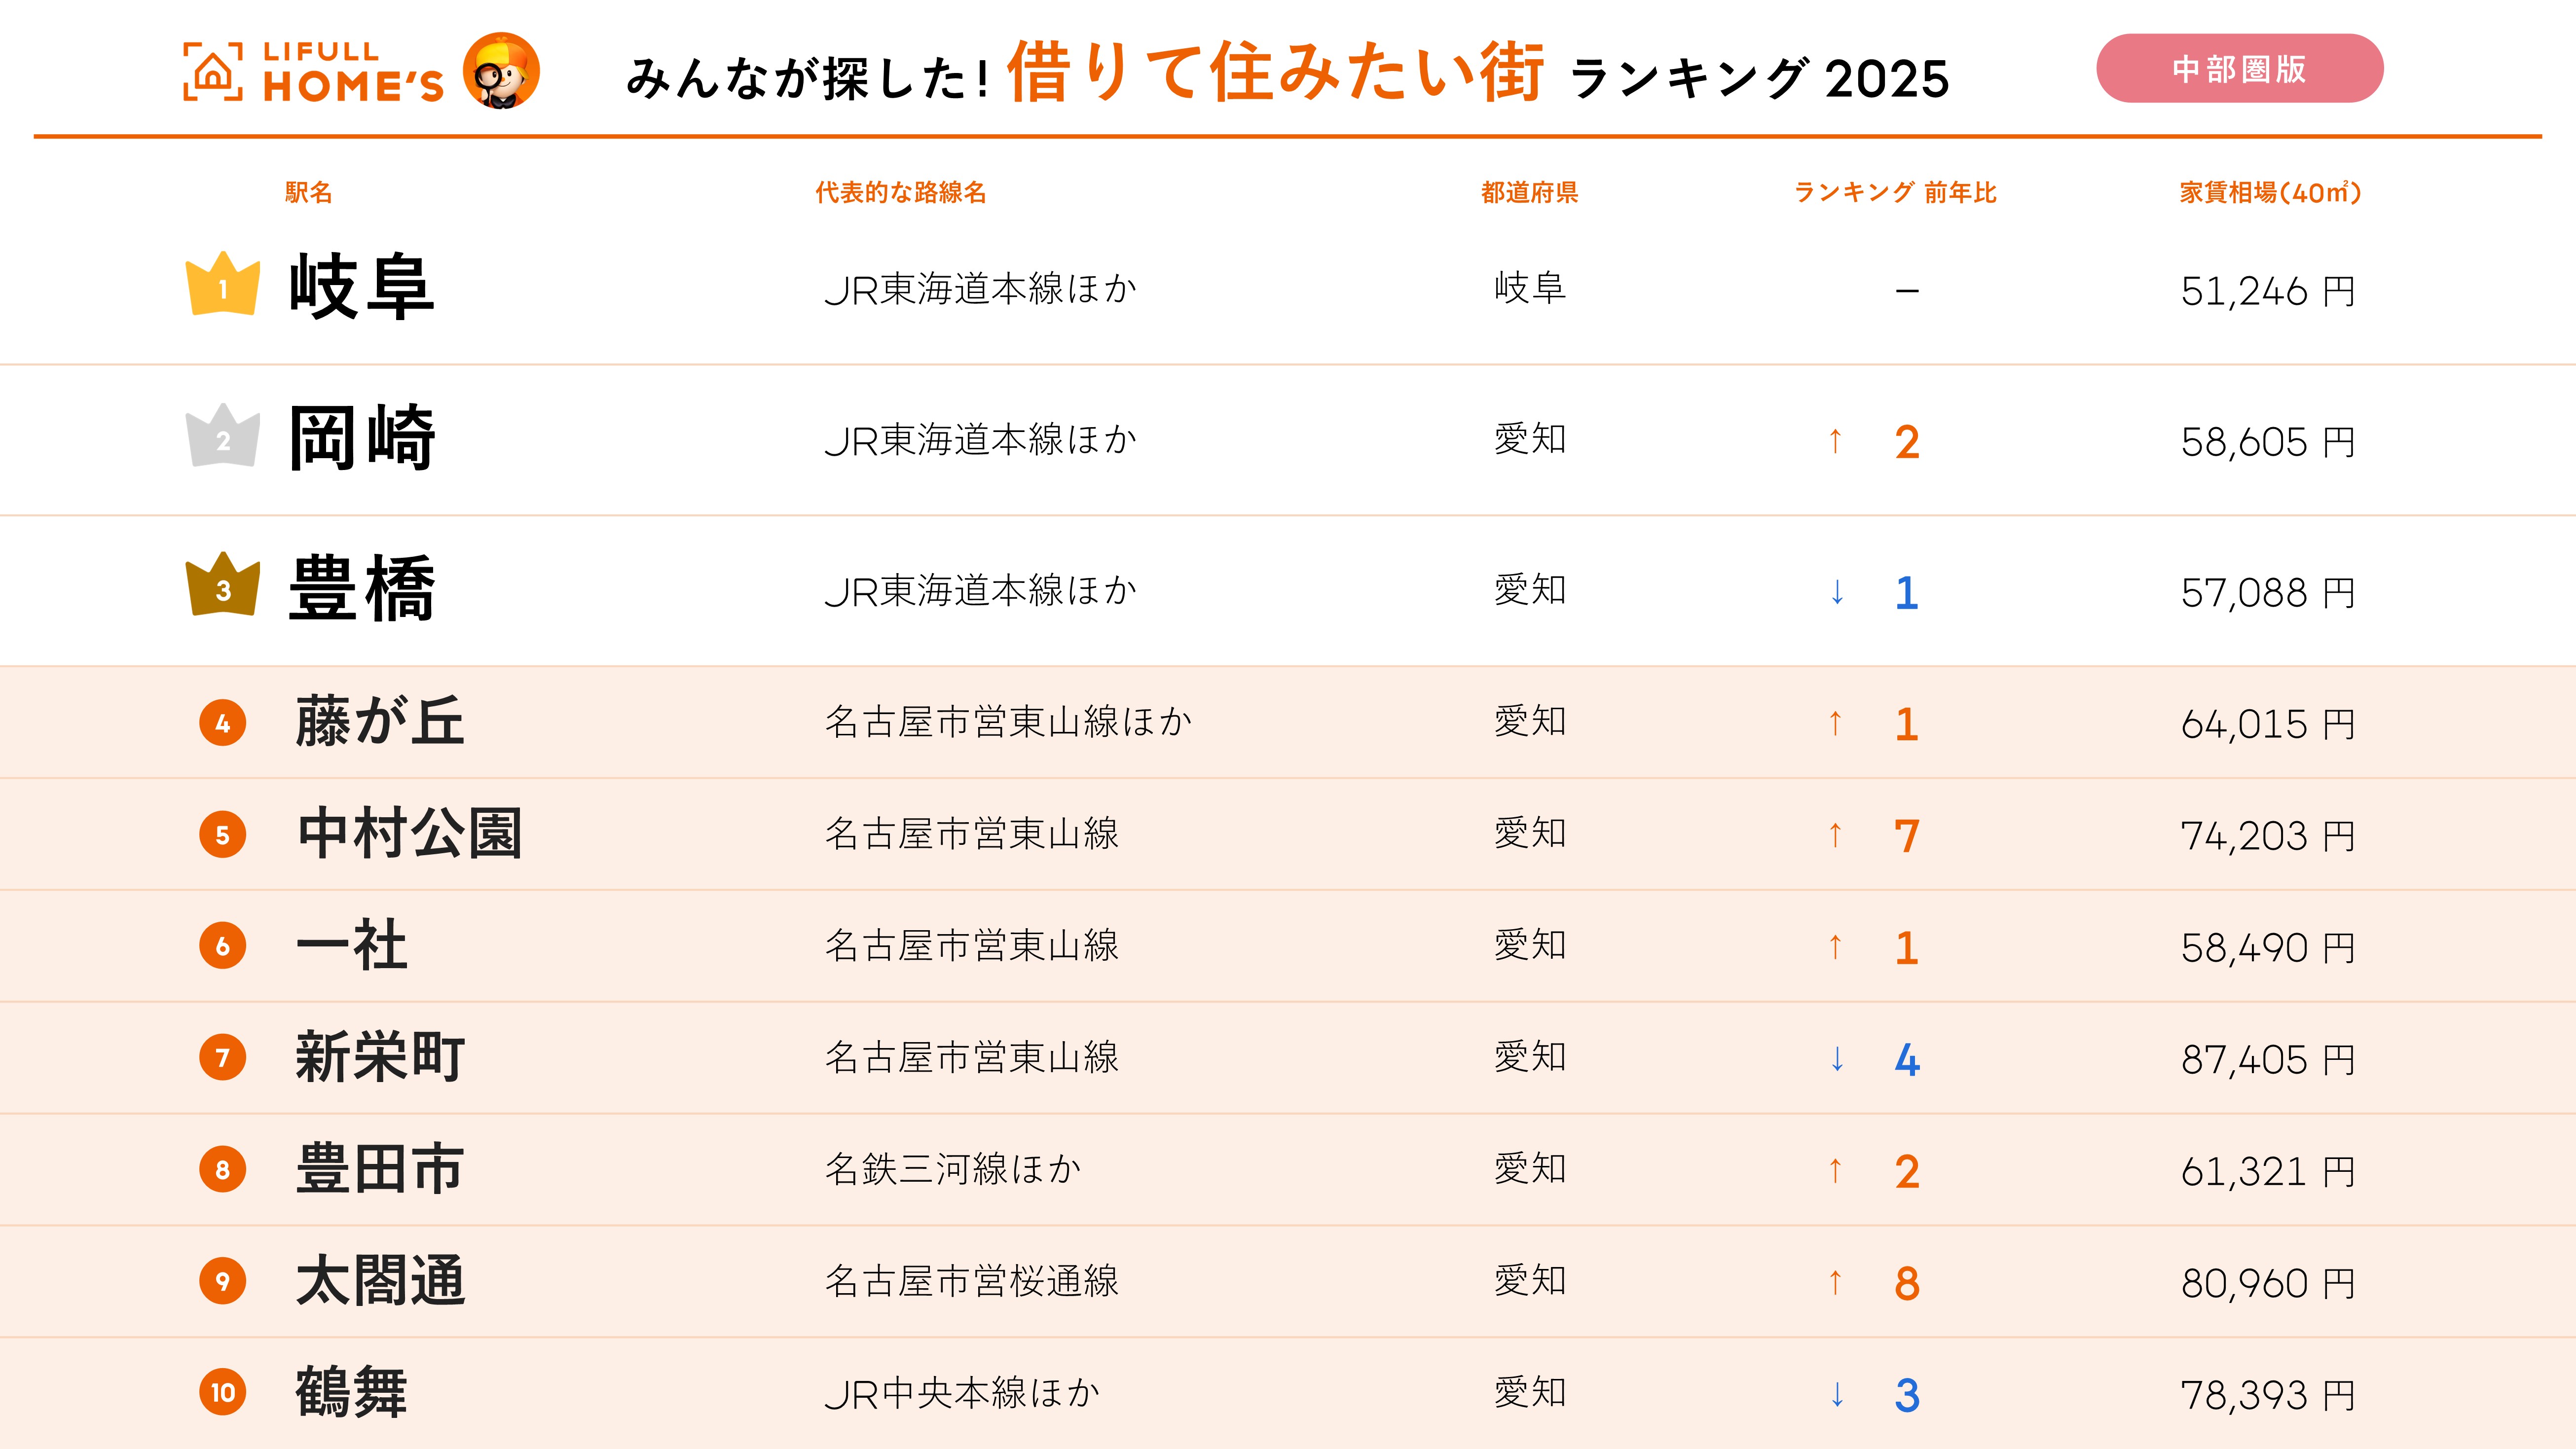Click the LIFULL HOME'S house logo icon

pyautogui.click(x=213, y=72)
